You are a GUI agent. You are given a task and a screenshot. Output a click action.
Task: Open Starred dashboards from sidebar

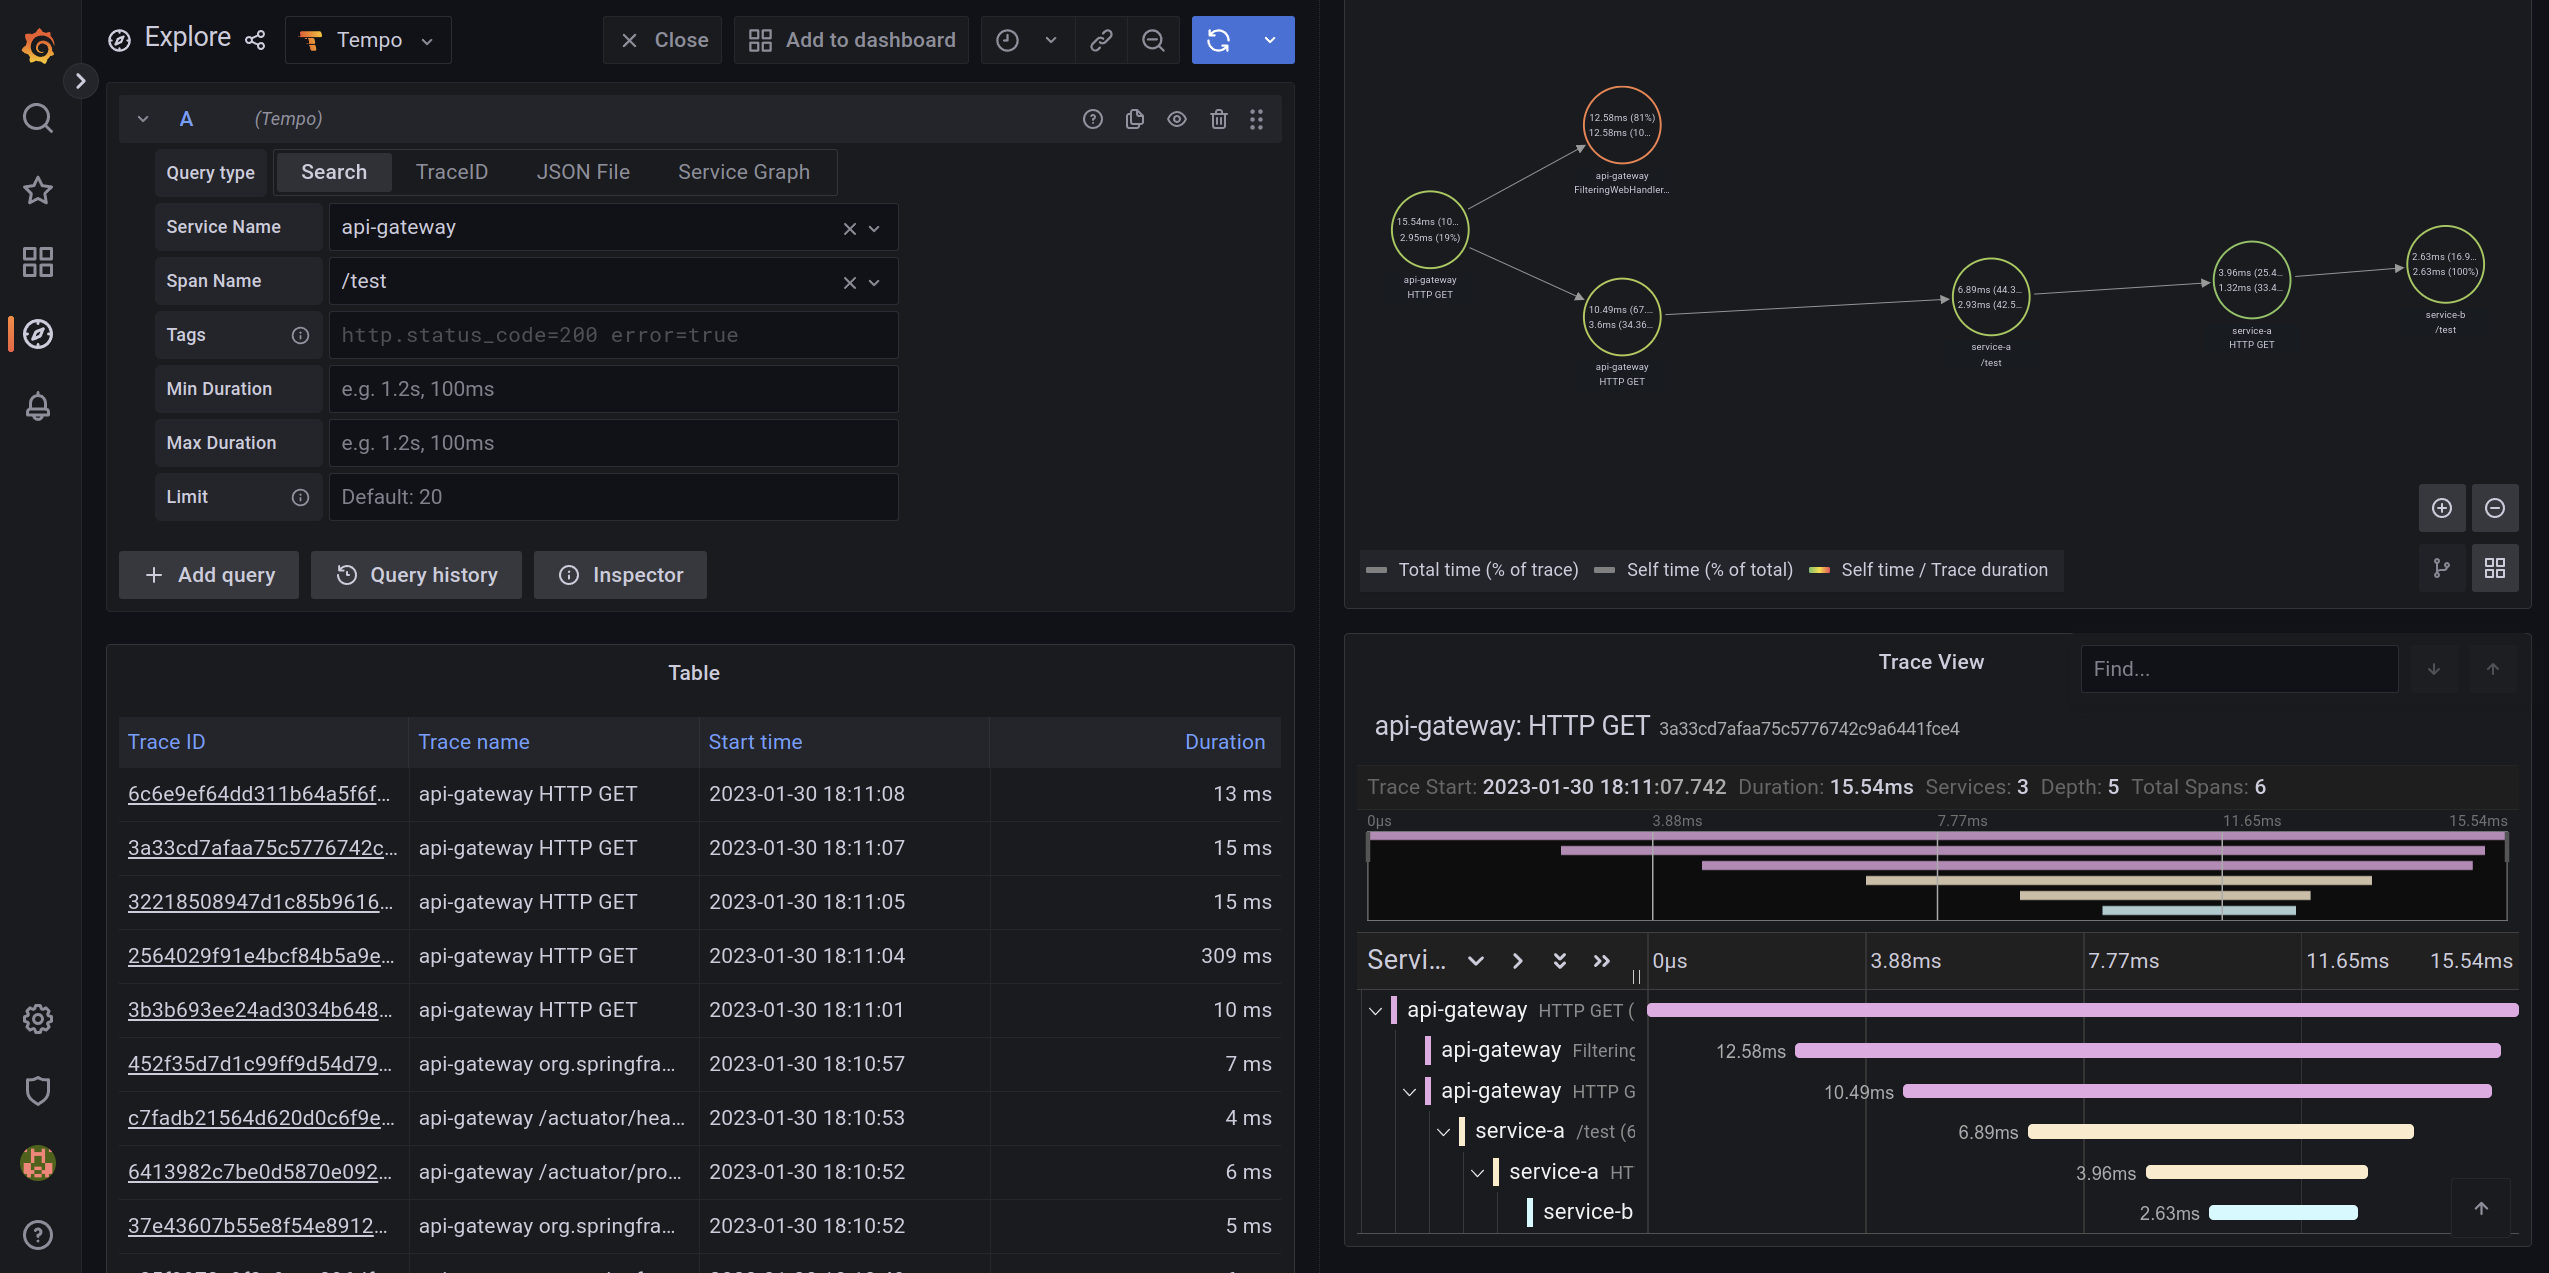click(38, 190)
